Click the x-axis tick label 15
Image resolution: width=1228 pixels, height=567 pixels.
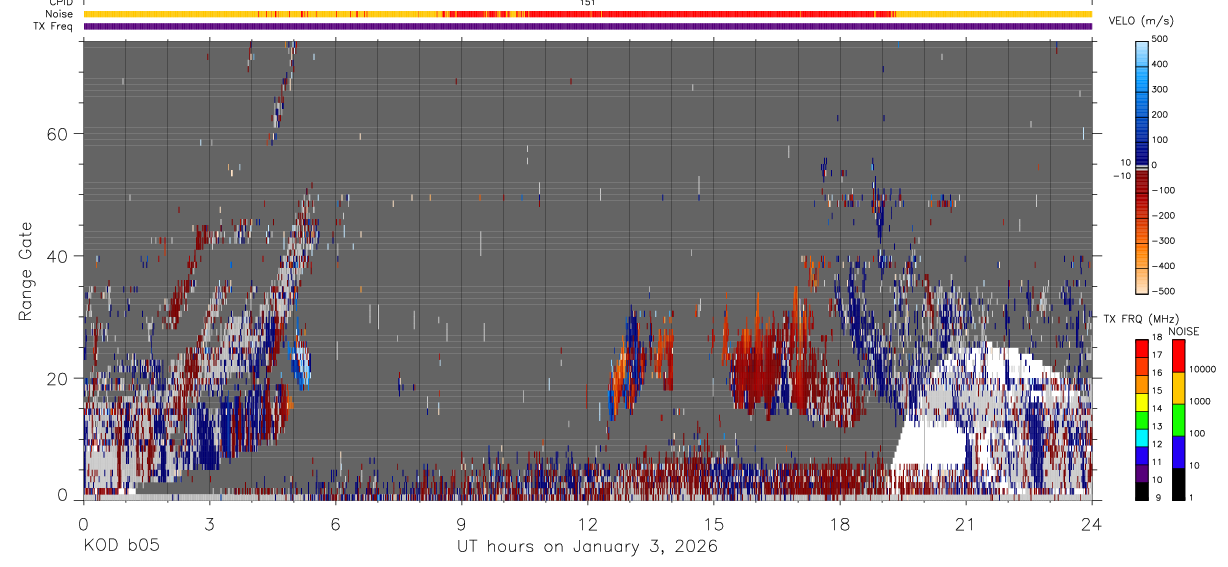tap(713, 524)
